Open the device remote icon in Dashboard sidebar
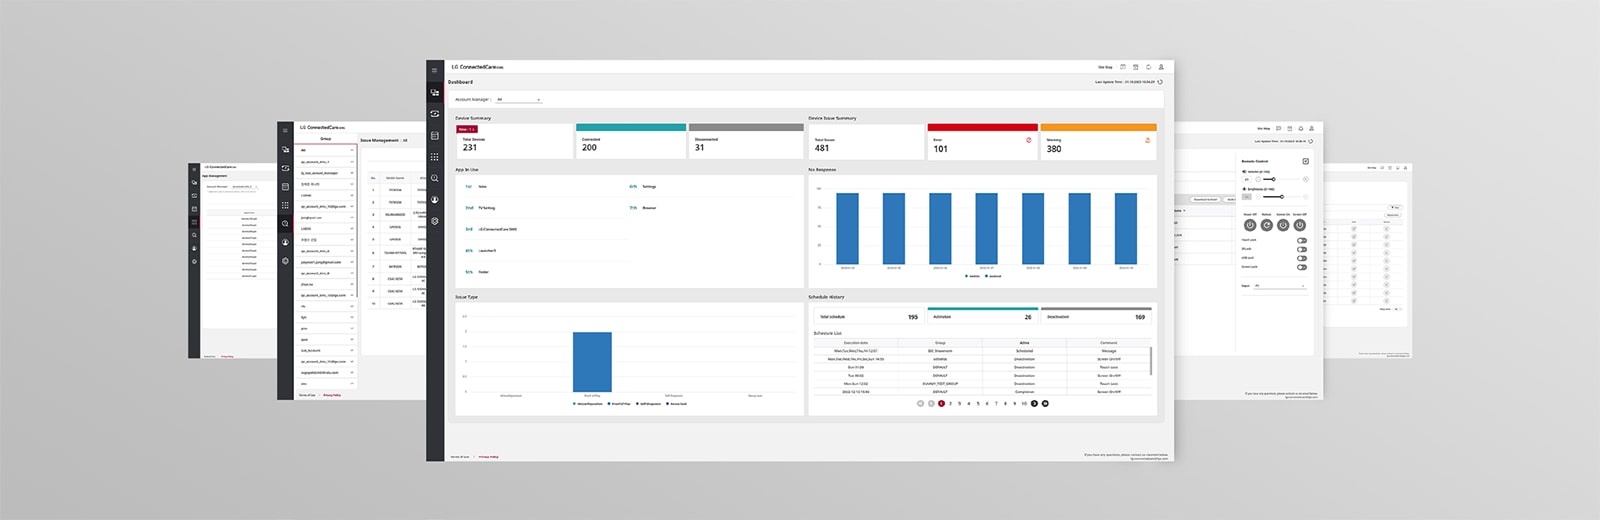1600x520 pixels. (434, 114)
